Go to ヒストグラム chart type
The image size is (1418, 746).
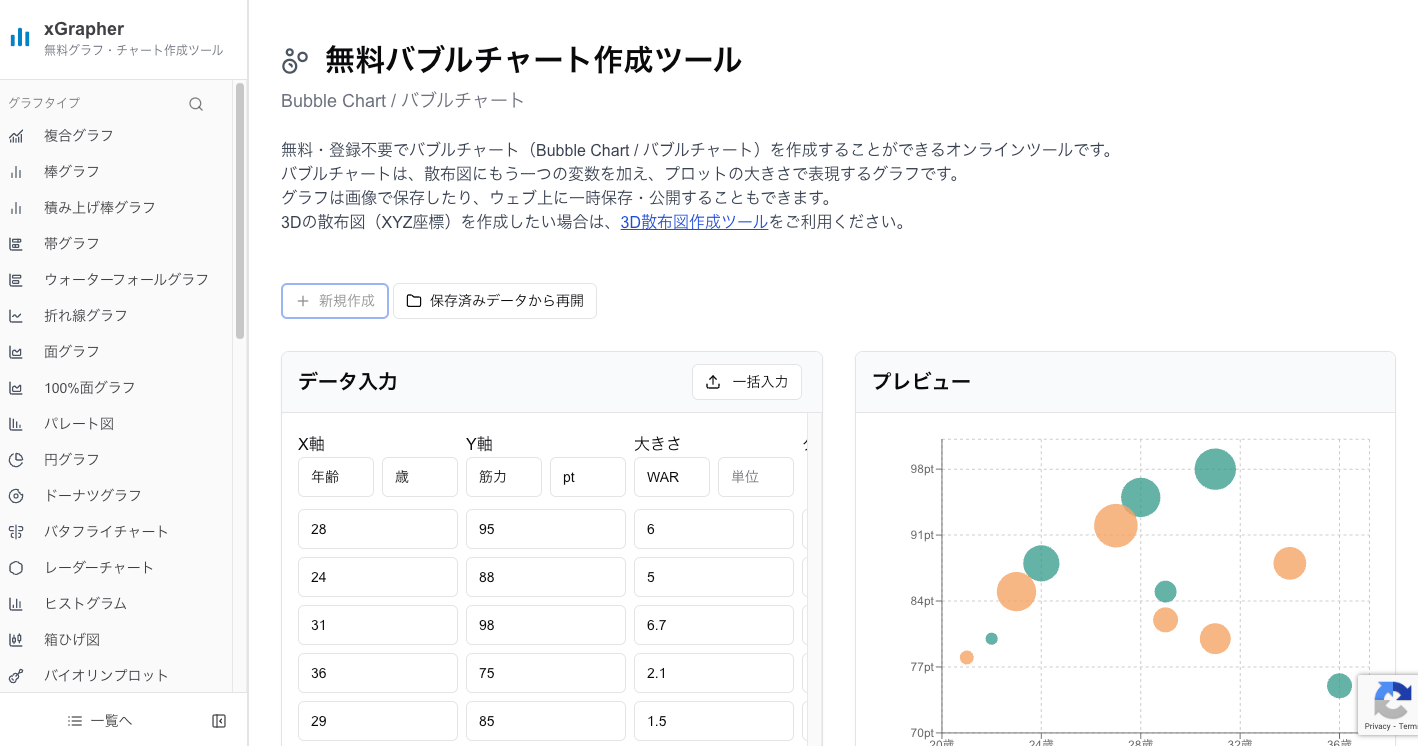[85, 604]
